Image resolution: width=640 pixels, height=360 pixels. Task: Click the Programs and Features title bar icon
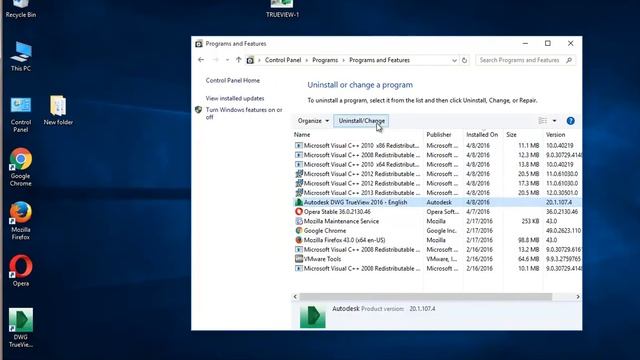pyautogui.click(x=199, y=44)
